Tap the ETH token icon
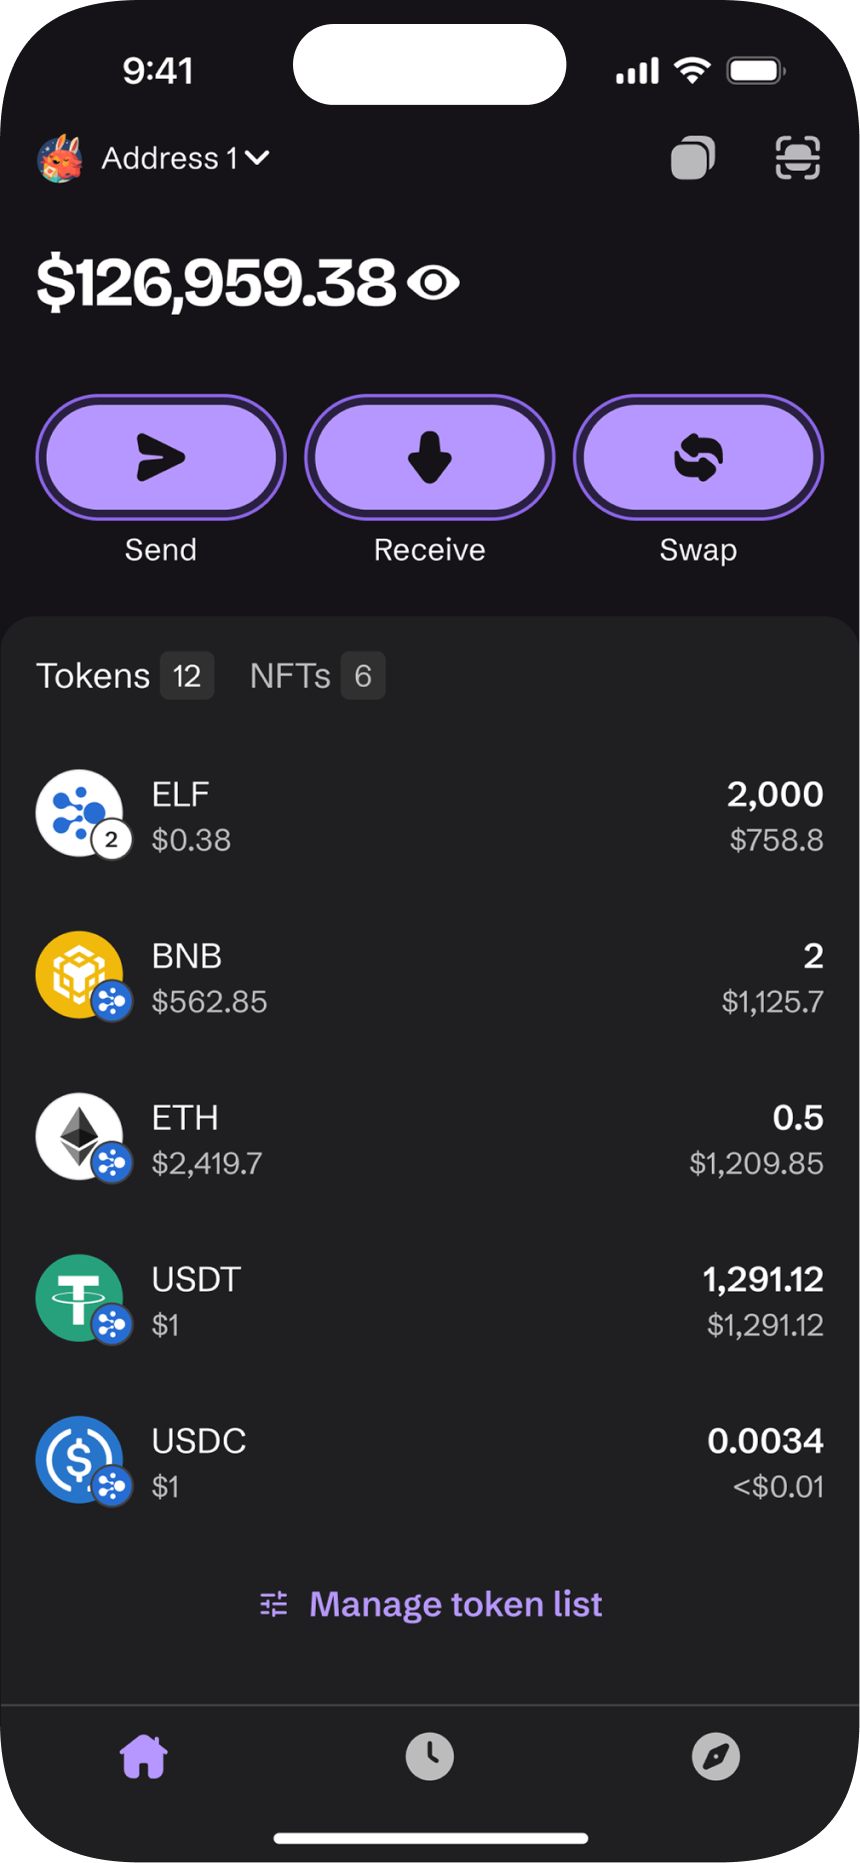This screenshot has width=860, height=1863. [82, 1138]
